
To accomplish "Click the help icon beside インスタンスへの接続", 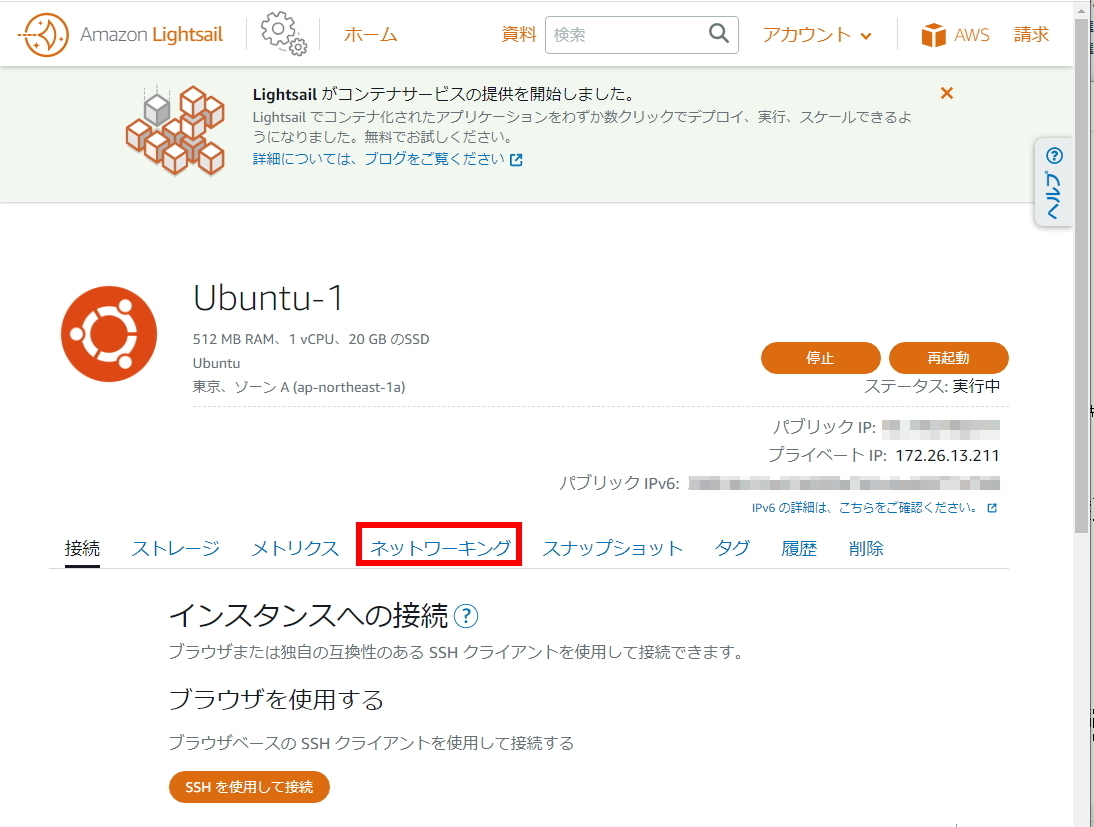I will pos(466,616).
